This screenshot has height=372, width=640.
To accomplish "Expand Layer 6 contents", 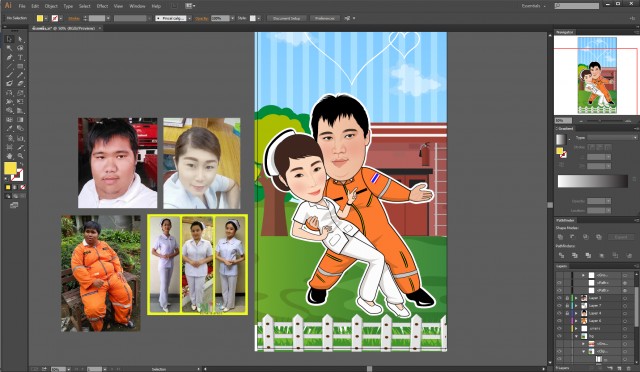I will (576, 321).
